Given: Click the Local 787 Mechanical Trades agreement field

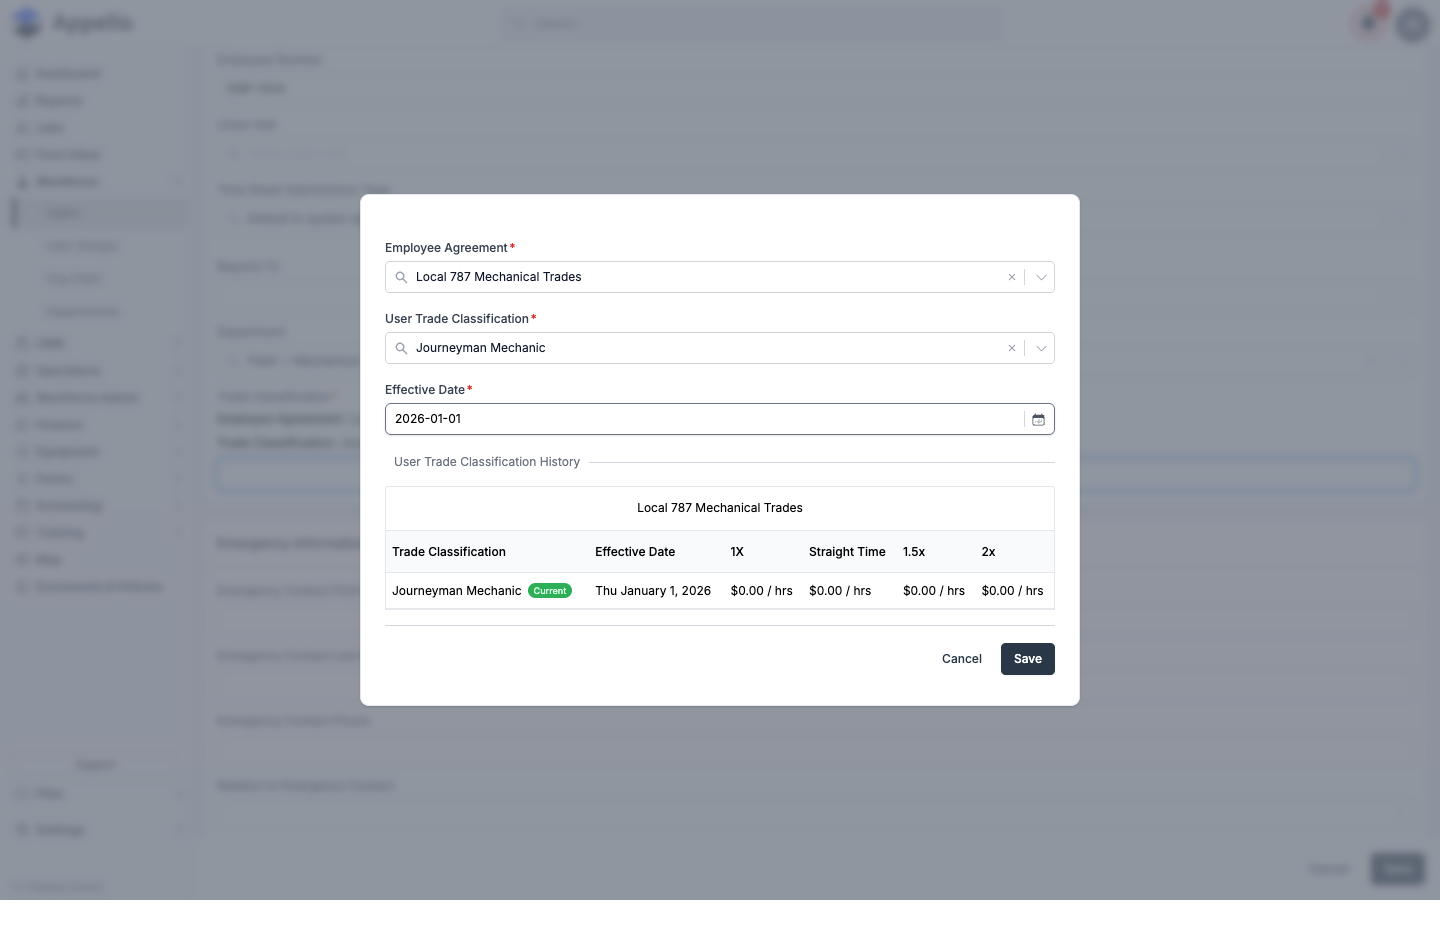Looking at the screenshot, I should click(720, 277).
